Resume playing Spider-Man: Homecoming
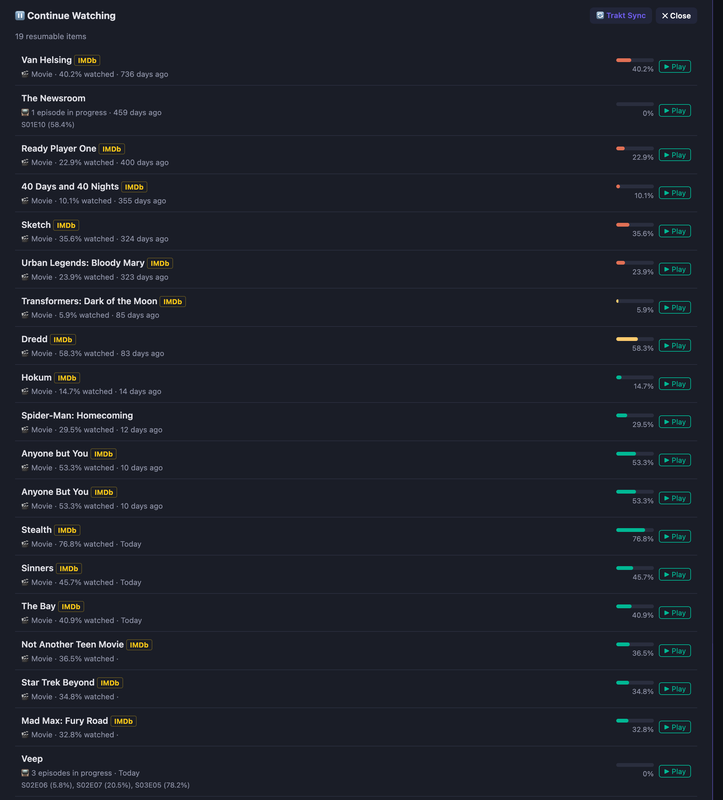This screenshot has height=800, width=723. click(675, 422)
